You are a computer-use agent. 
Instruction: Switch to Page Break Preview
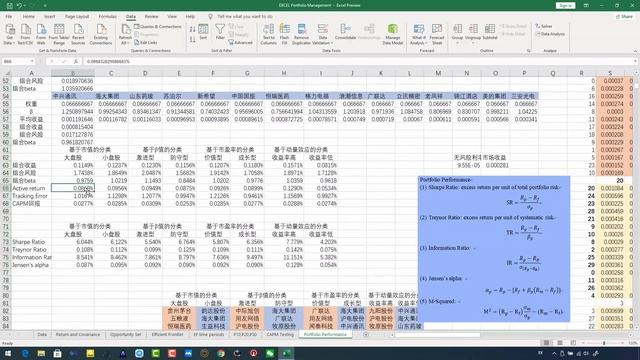pos(573,343)
